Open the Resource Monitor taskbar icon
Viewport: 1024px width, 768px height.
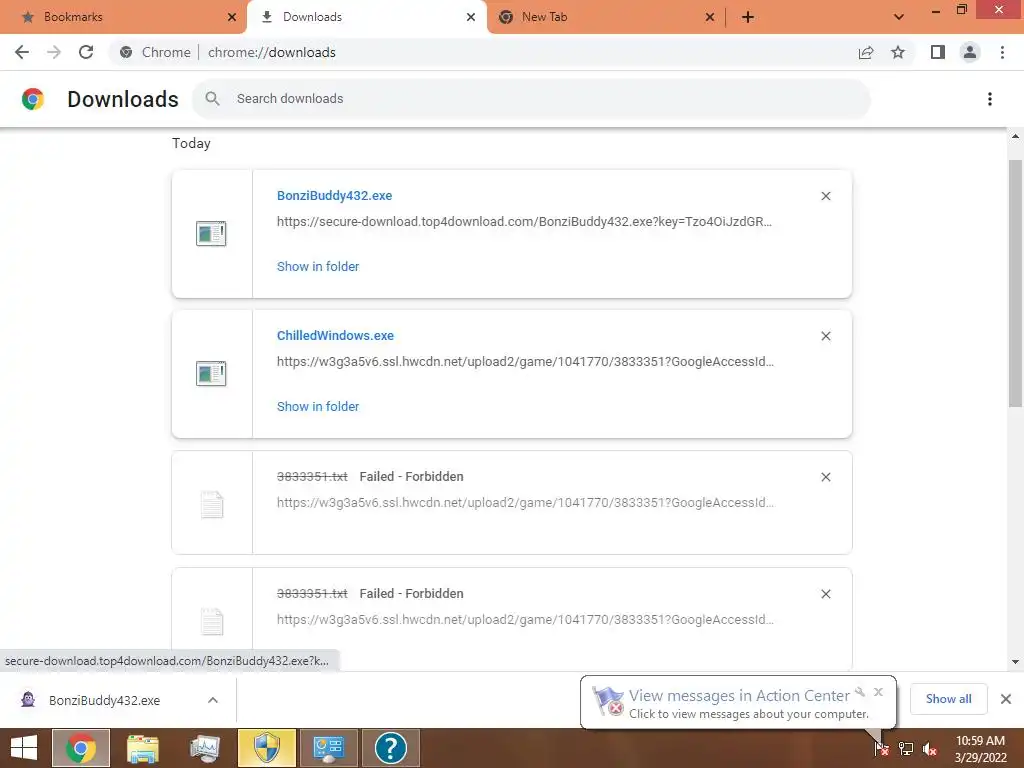click(x=204, y=748)
